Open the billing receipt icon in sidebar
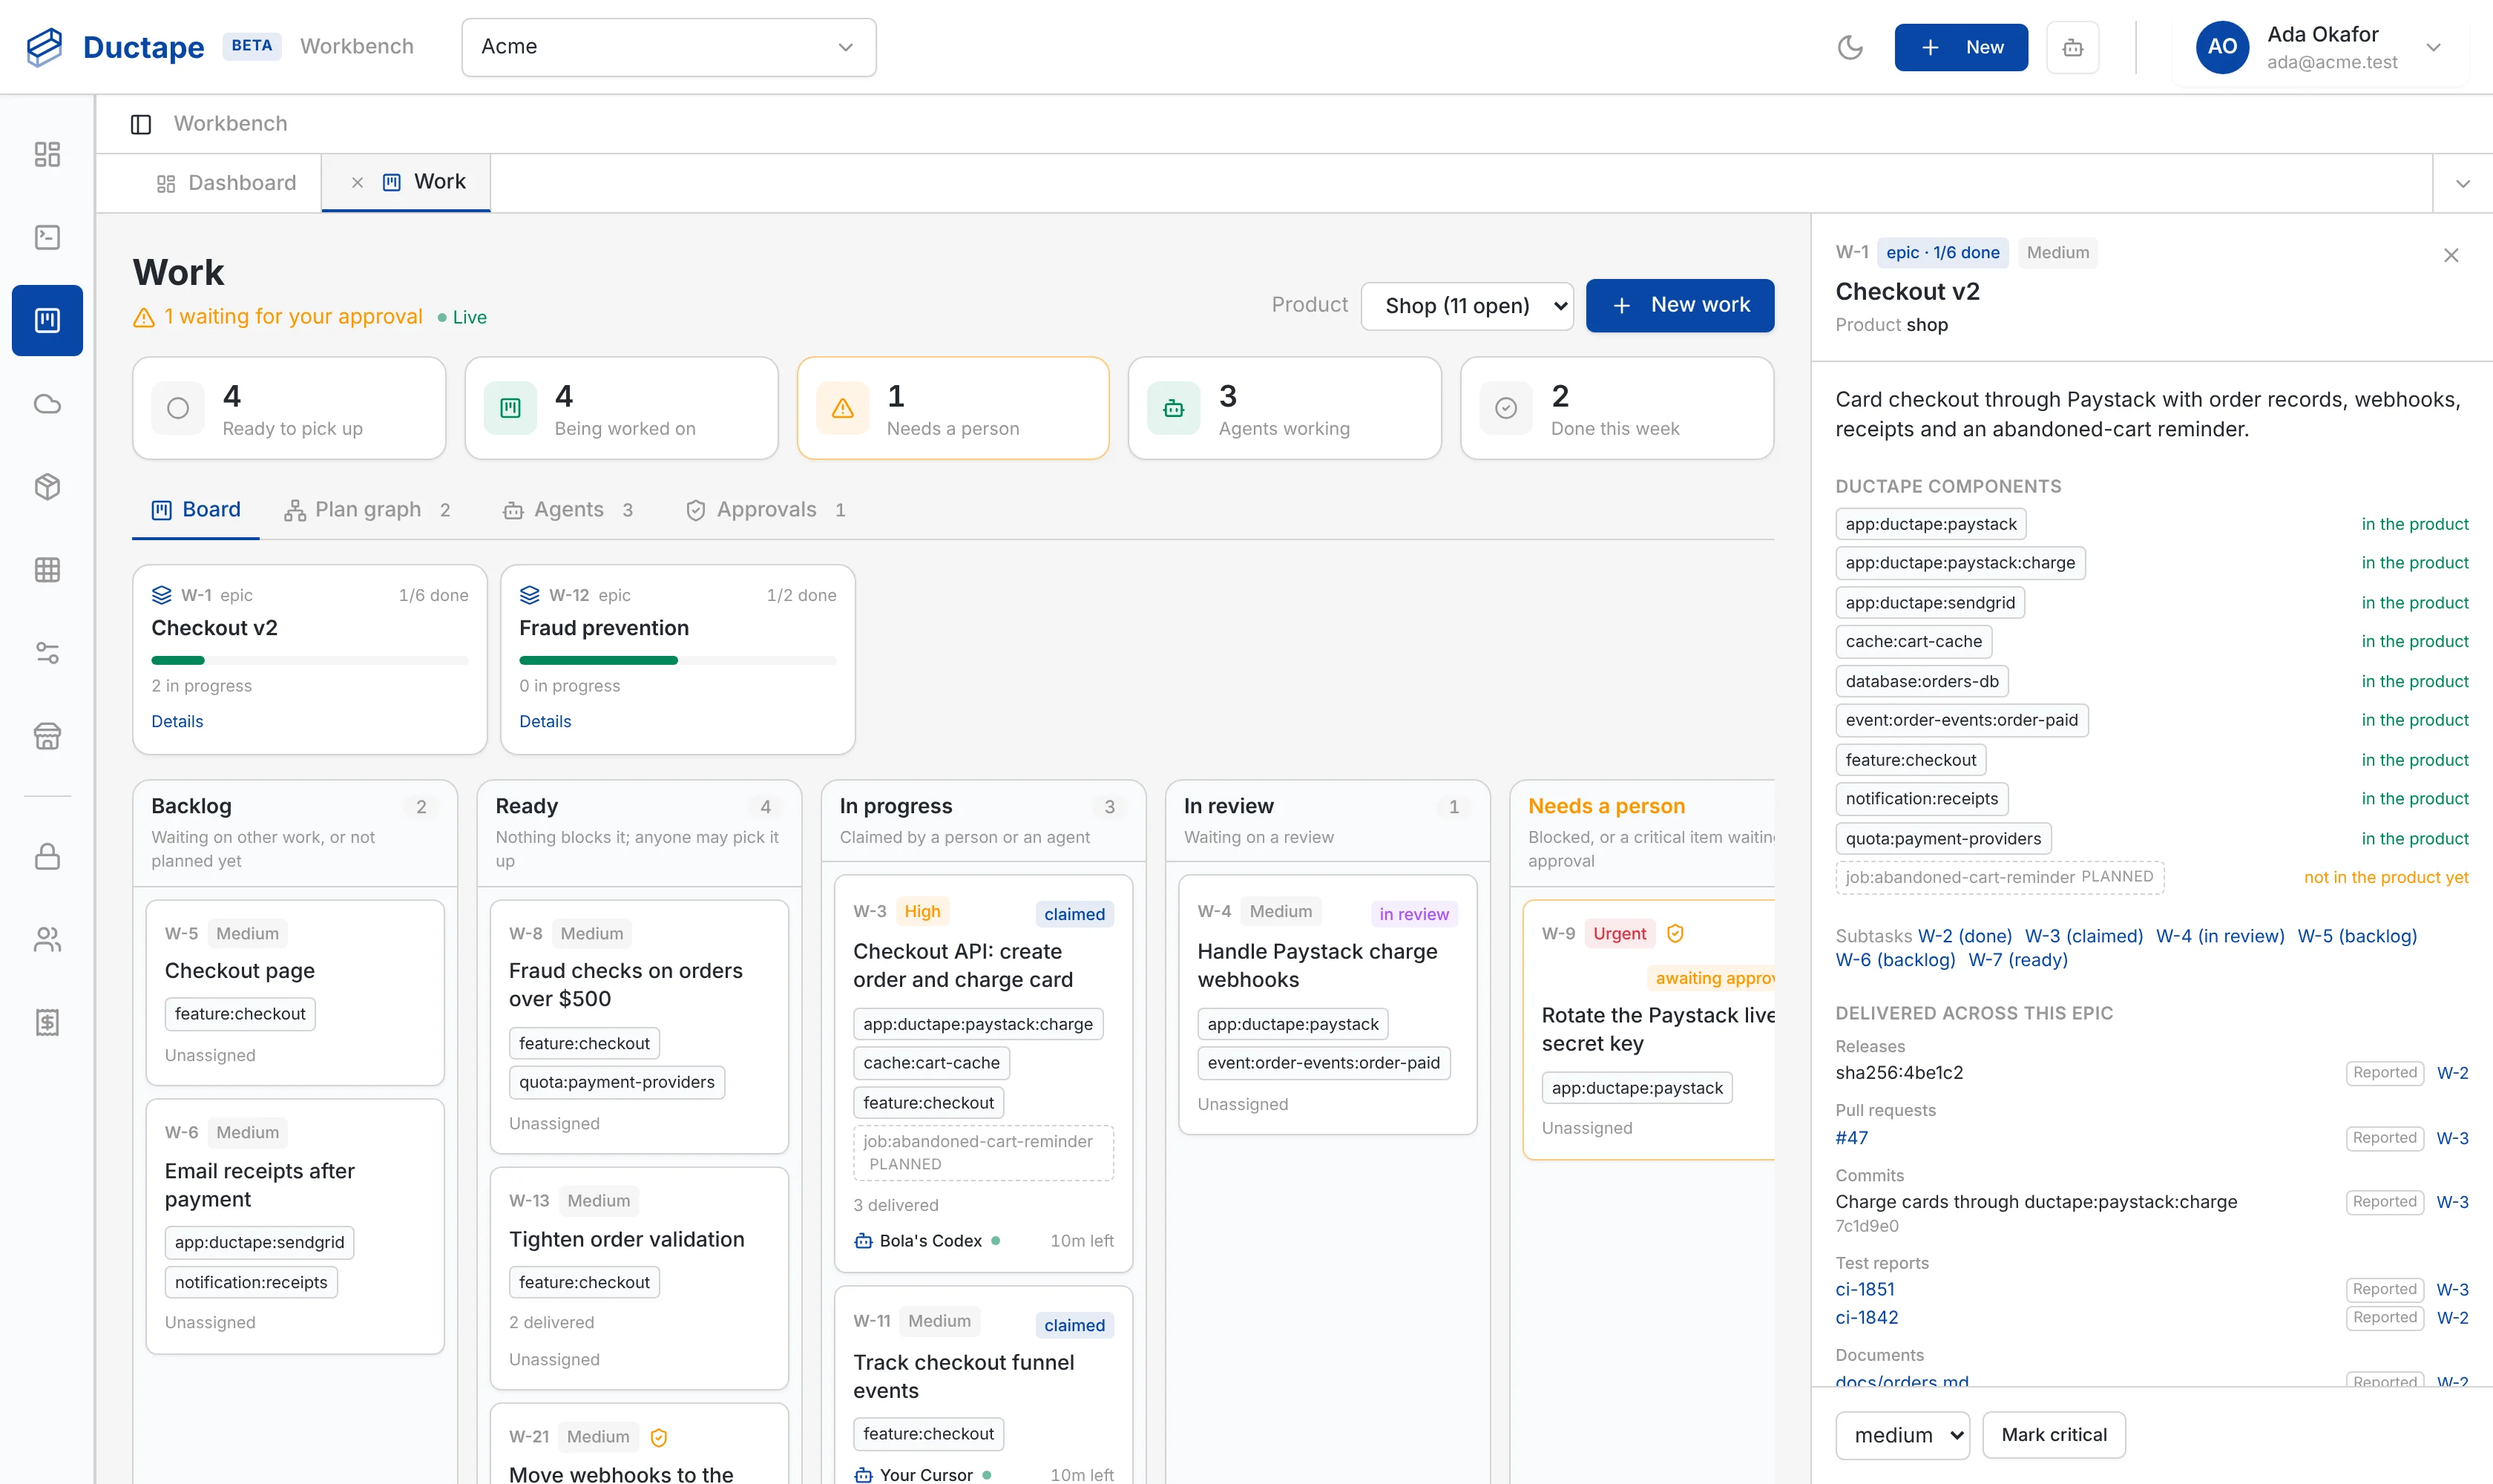Viewport: 2493px width, 1484px height. [x=47, y=1022]
